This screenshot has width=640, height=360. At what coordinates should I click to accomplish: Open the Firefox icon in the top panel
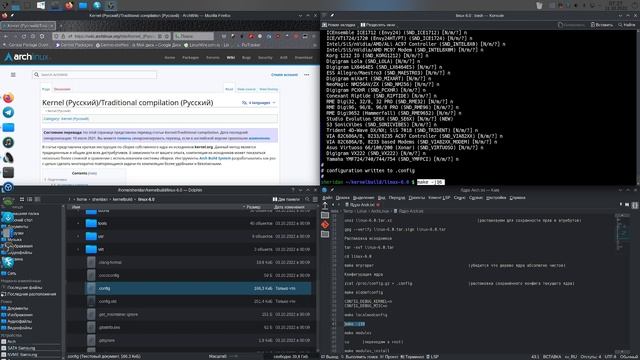[69, 5]
